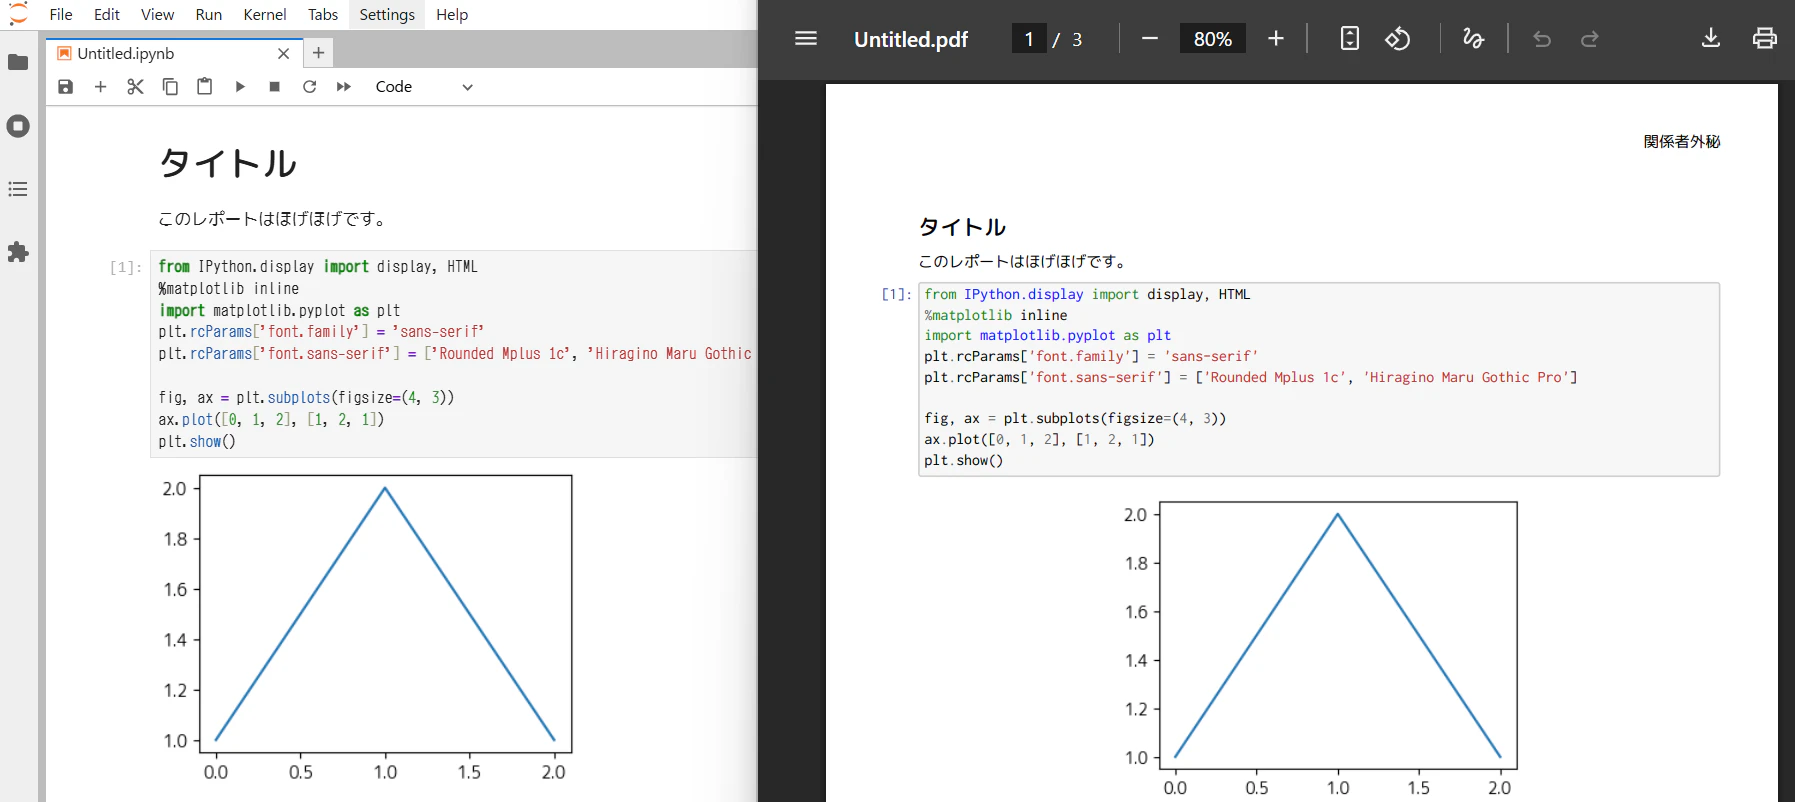Click the PDF page plot figure
The height and width of the screenshot is (802, 1795).
[1320, 648]
